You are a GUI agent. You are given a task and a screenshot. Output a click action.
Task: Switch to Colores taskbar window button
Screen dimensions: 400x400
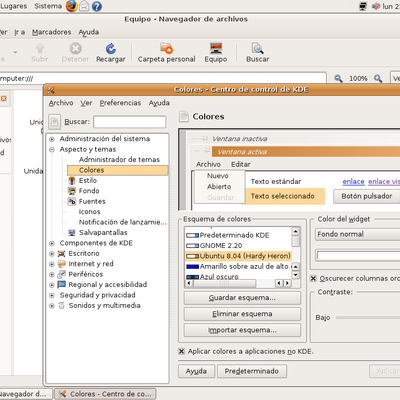[x=105, y=394]
